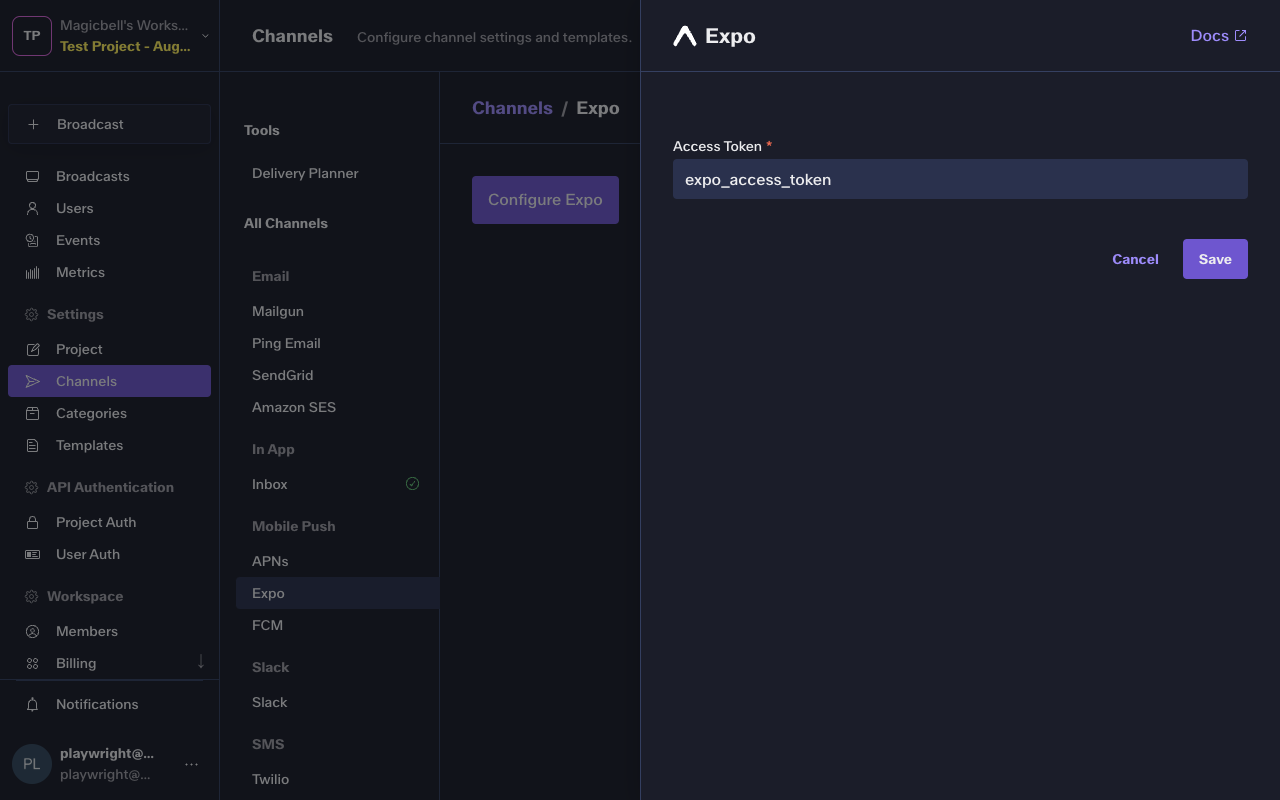Open Project Auth settings
Image resolution: width=1280 pixels, height=800 pixels.
point(109,522)
